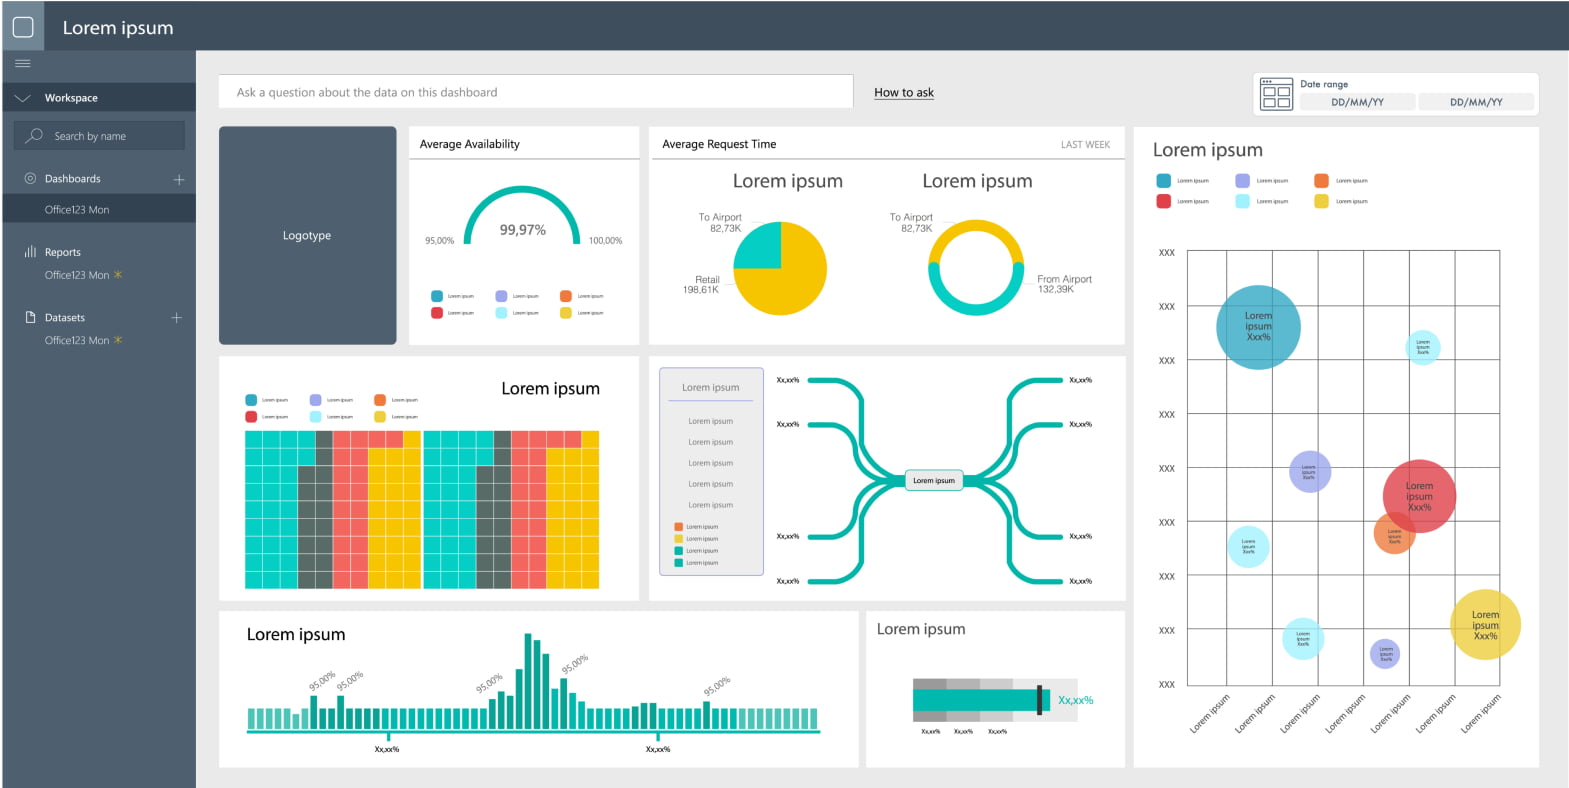Focus the Search by name field
This screenshot has height=788, width=1569.
(x=99, y=135)
